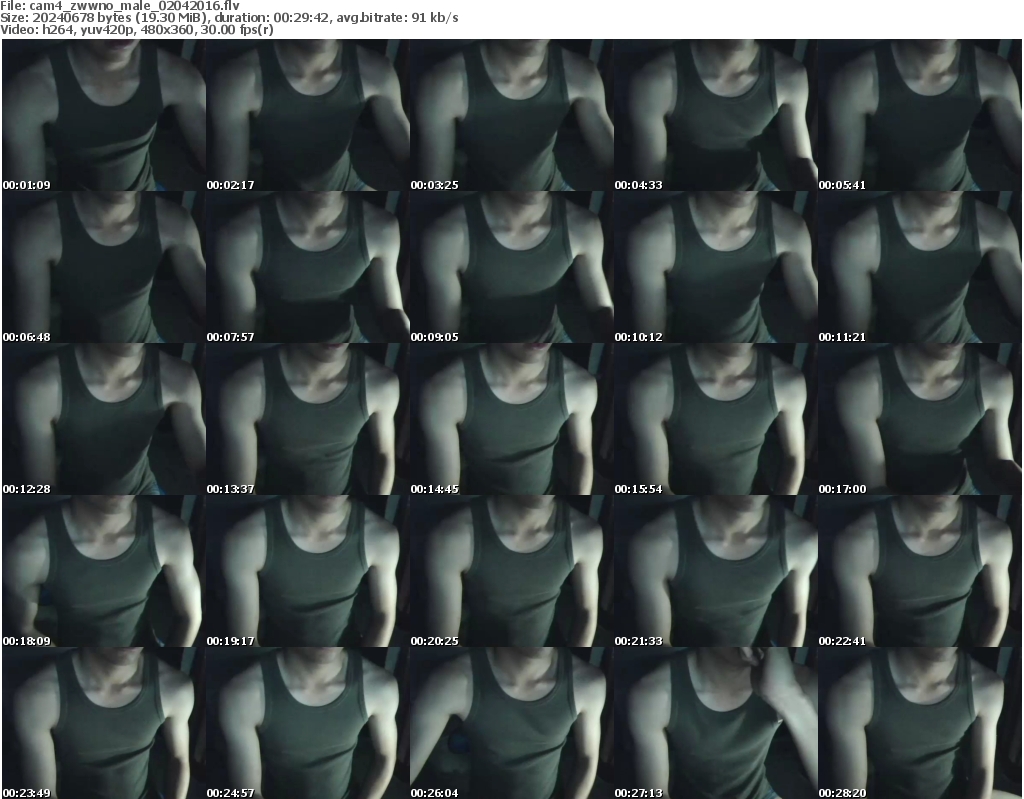Choose the frame marked 00:21:33
Image resolution: width=1024 pixels, height=799 pixels.
coord(716,571)
